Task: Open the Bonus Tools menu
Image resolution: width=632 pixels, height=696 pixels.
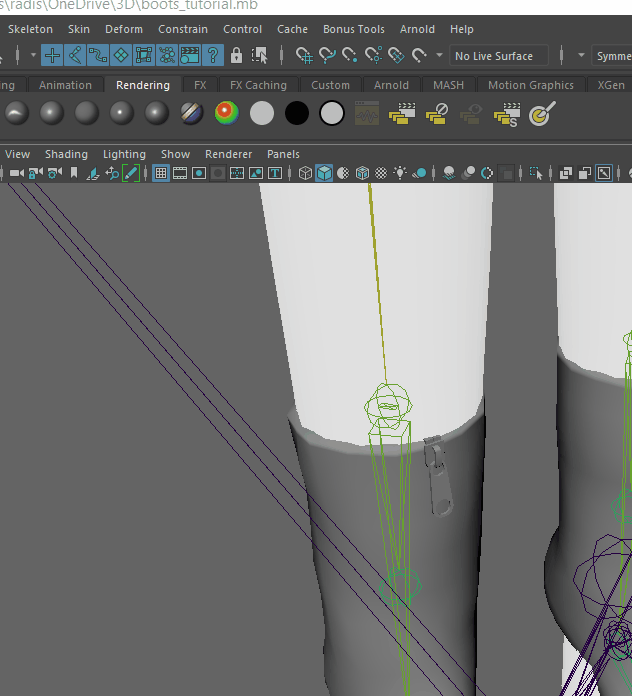Action: (x=353, y=29)
